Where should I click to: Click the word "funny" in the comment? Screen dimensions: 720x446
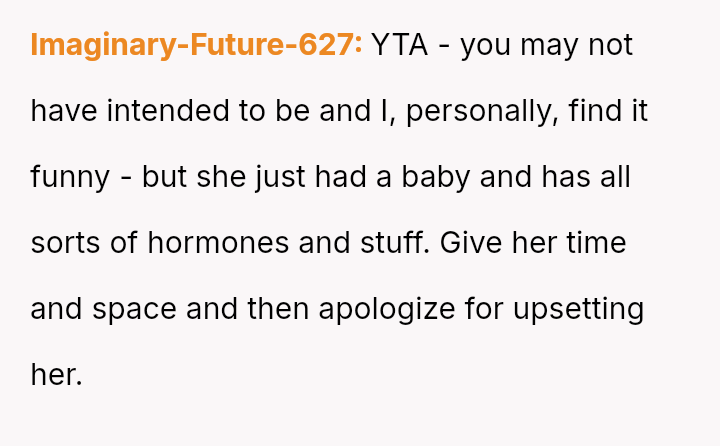70,177
